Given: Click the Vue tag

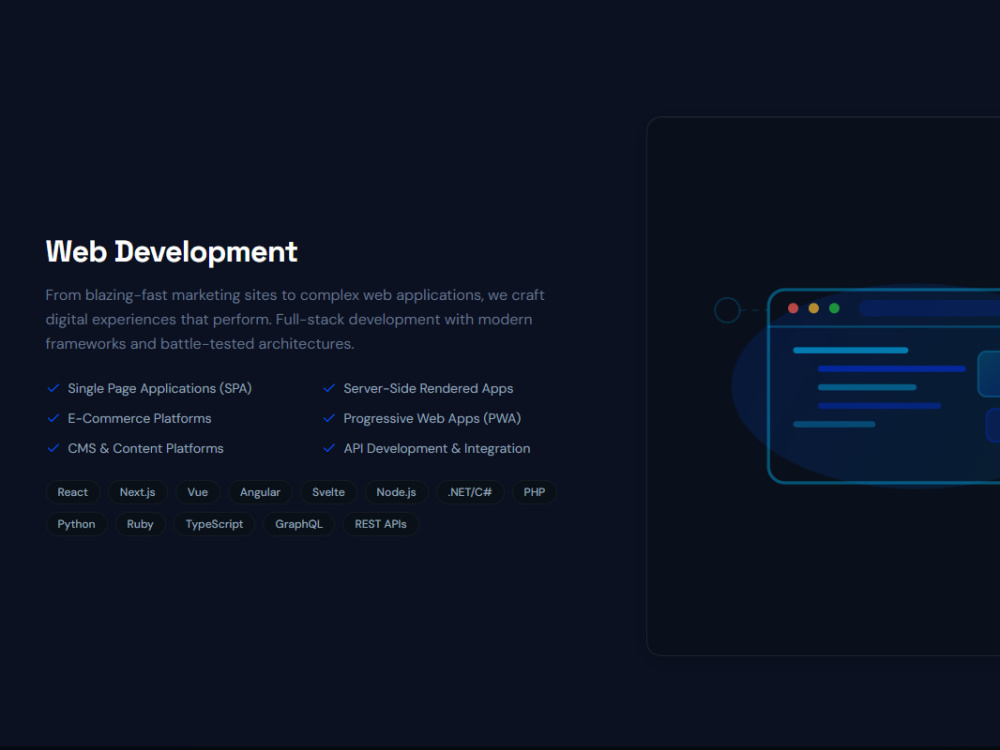Looking at the screenshot, I should [197, 492].
